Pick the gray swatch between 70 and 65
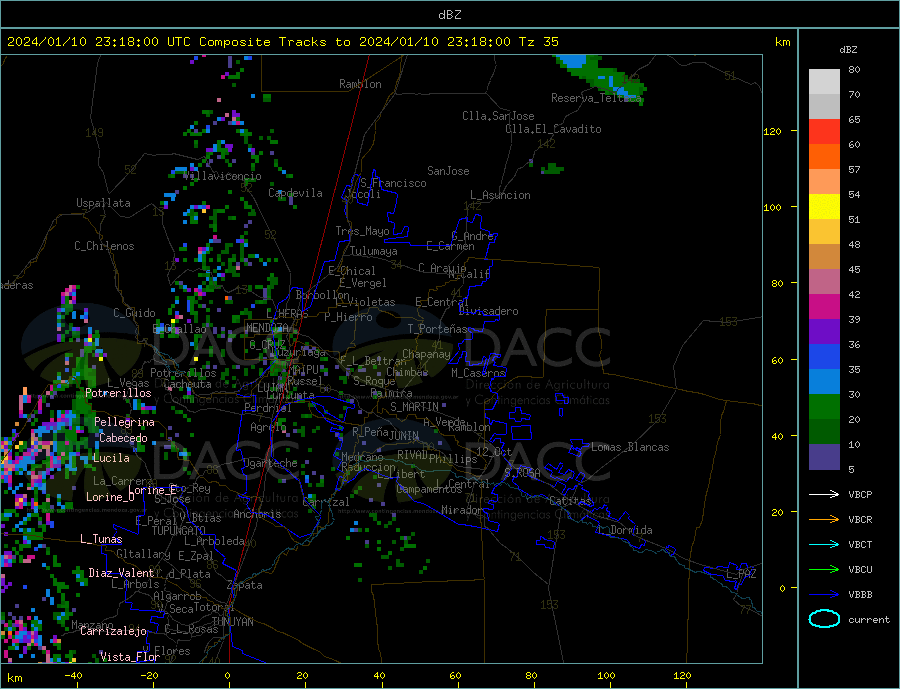900x689 pixels. (824, 107)
